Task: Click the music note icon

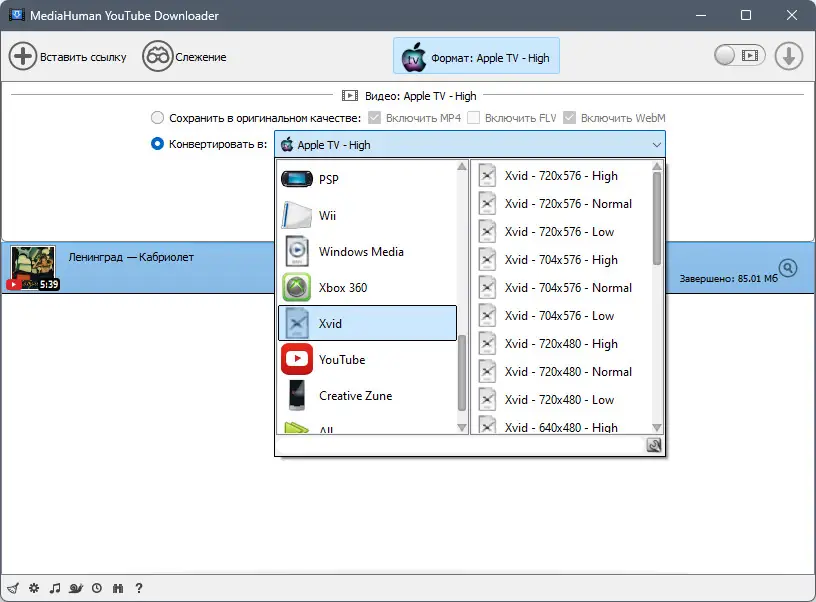Action: pyautogui.click(x=55, y=588)
